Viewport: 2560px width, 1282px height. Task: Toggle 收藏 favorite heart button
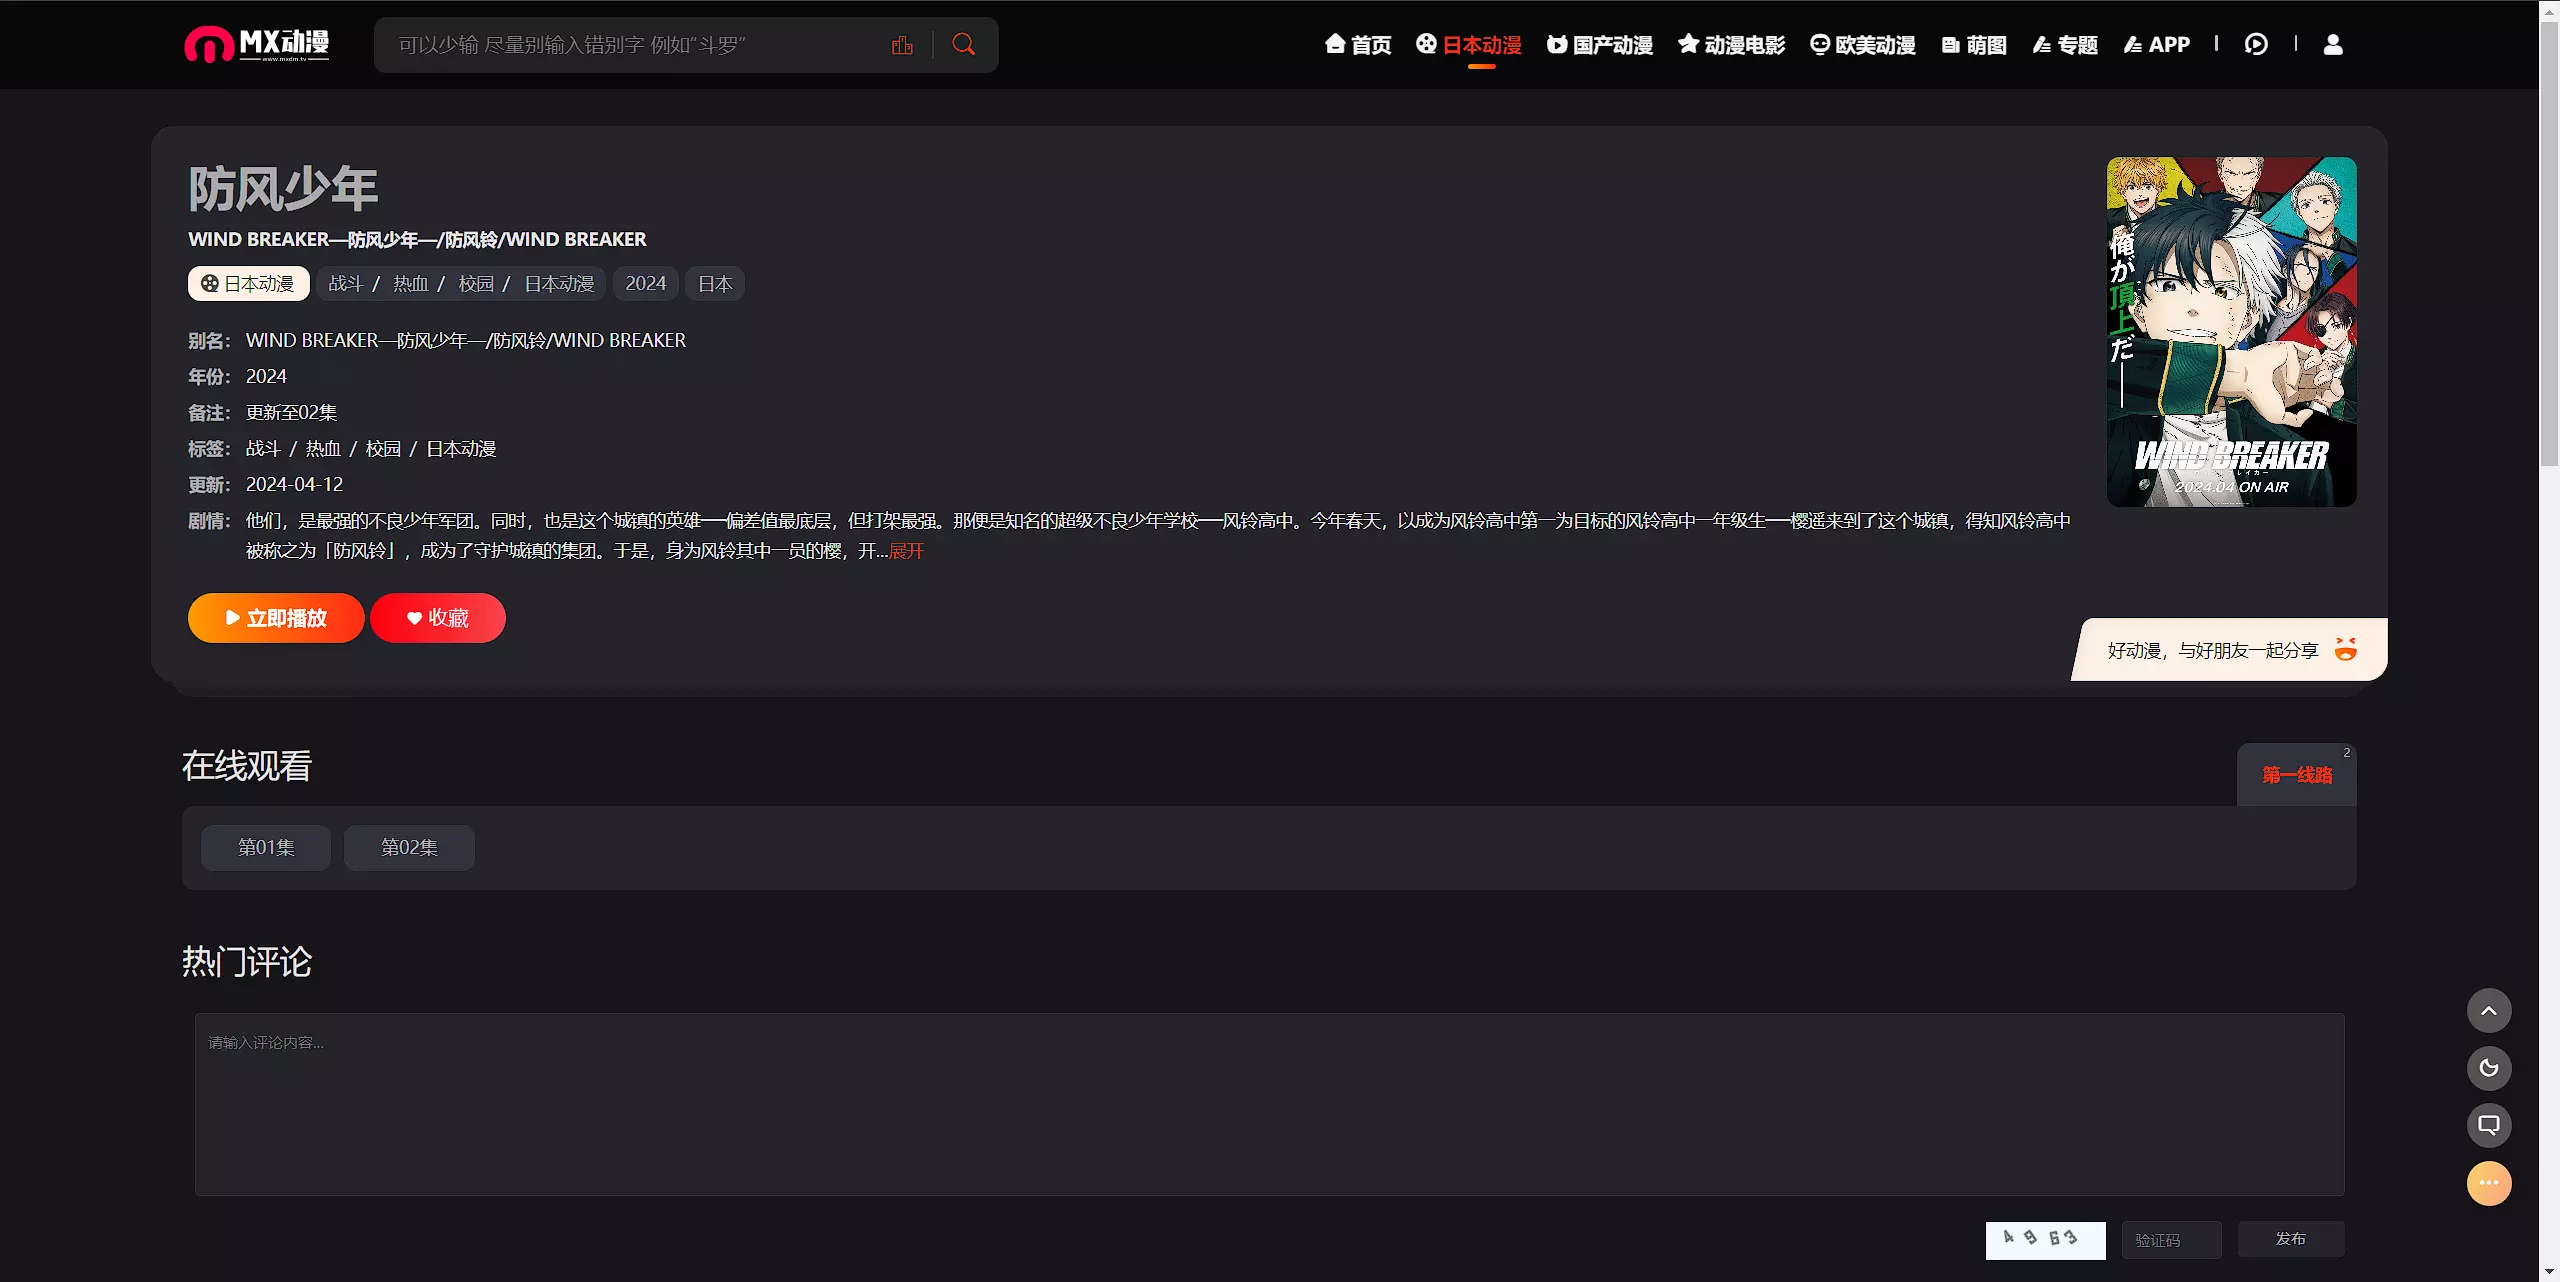pos(438,618)
